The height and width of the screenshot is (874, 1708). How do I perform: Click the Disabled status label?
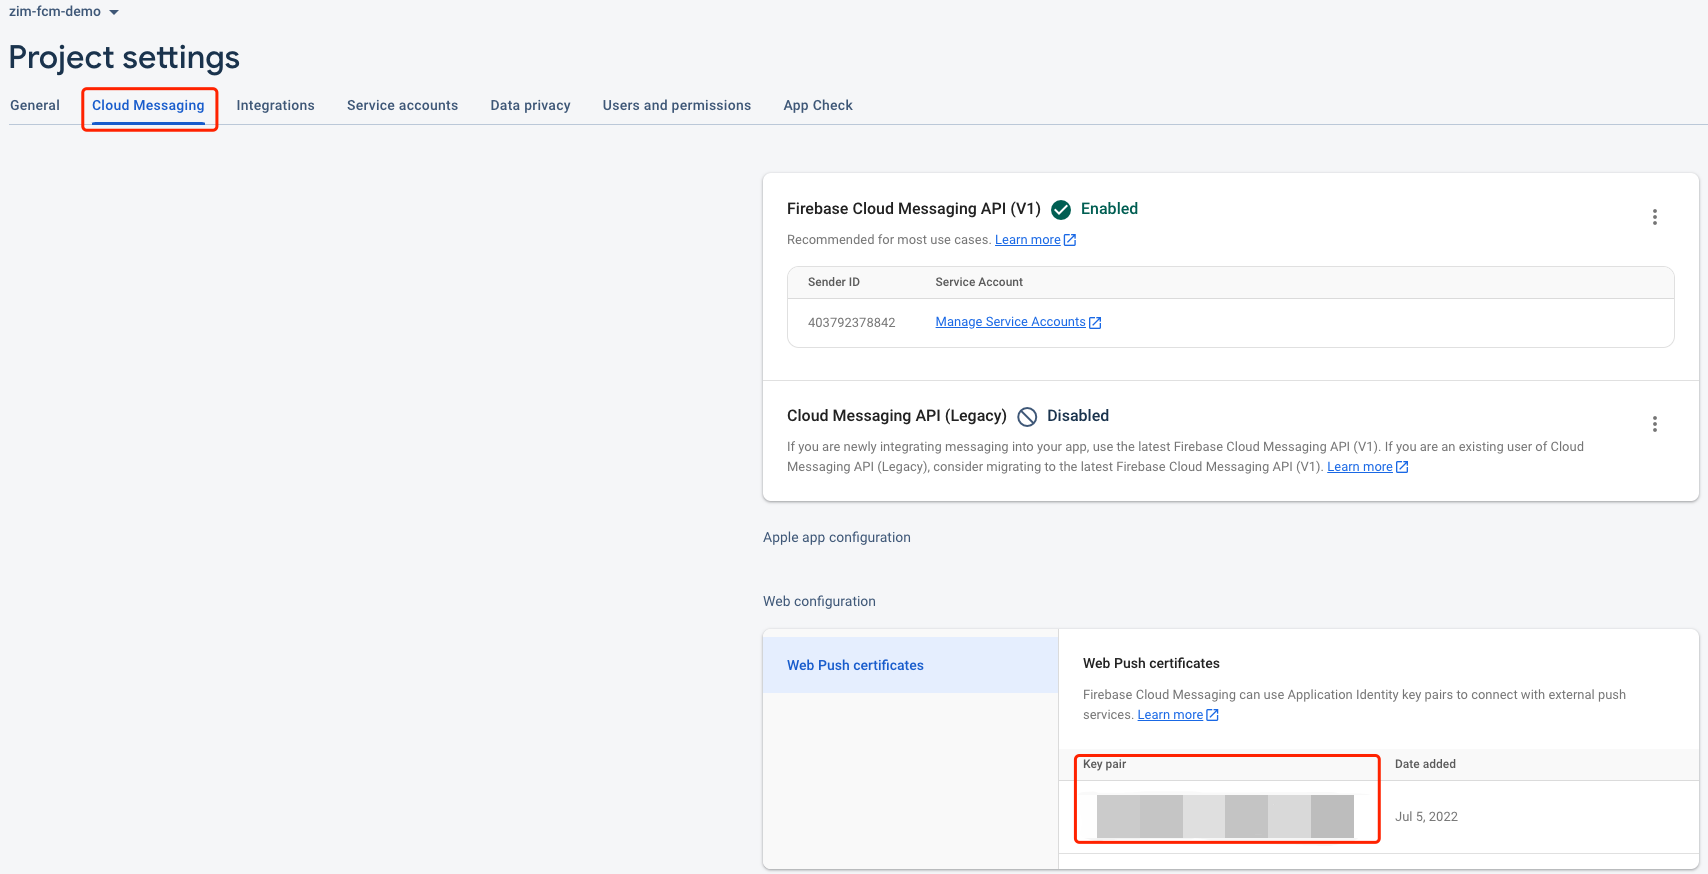[x=1077, y=416]
